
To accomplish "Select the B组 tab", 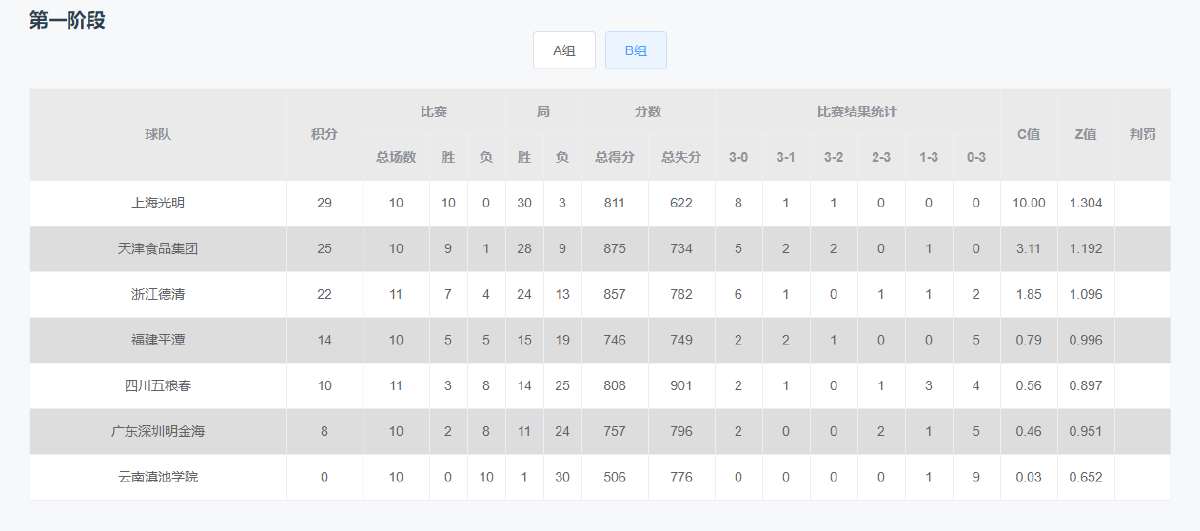I will 635,50.
